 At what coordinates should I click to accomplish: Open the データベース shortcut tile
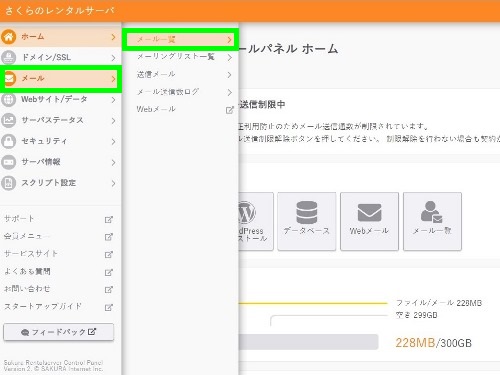[x=307, y=221]
